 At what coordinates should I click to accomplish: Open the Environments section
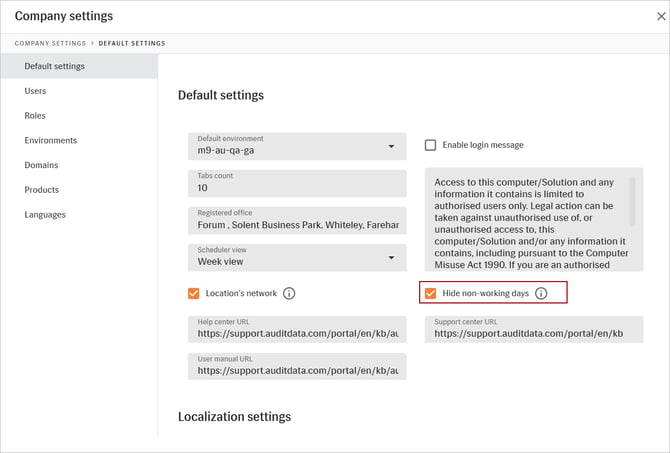pos(50,141)
